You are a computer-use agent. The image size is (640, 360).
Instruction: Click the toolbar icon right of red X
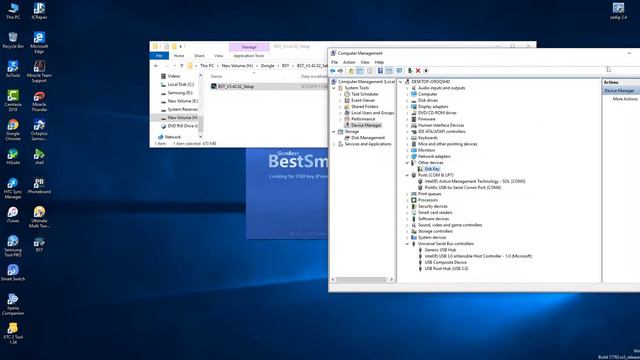[x=426, y=71]
